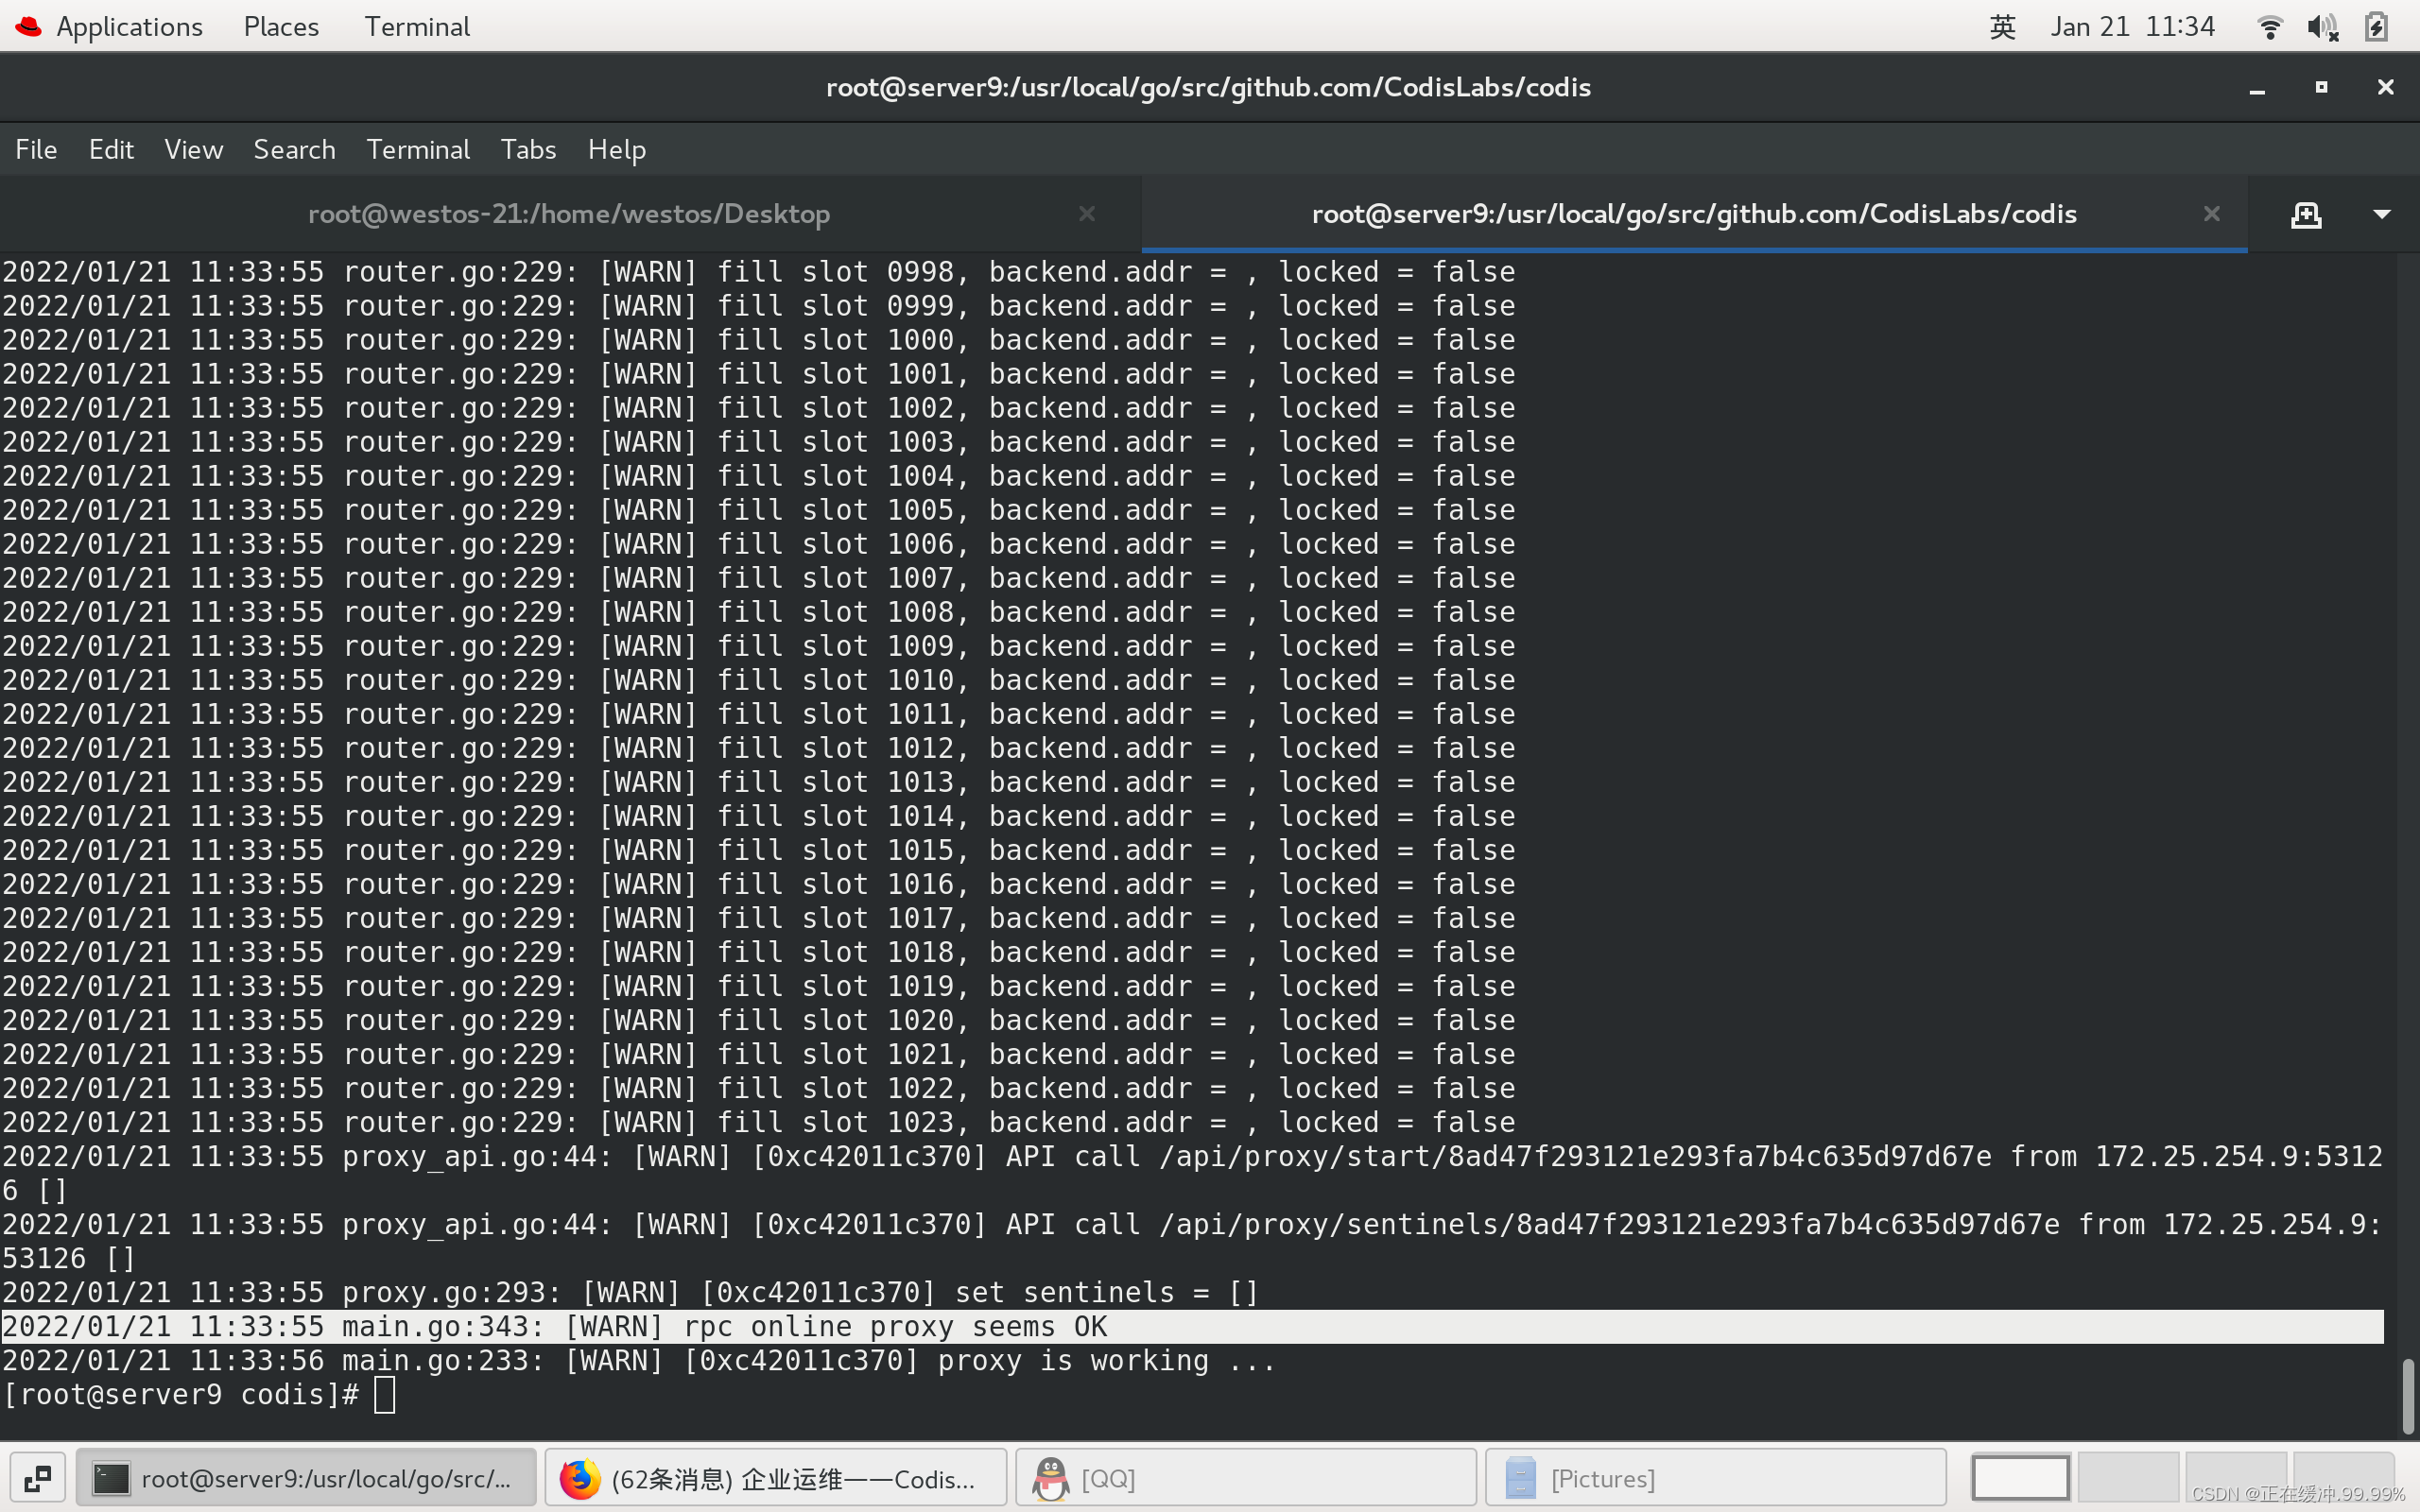Expand the Places menu
The image size is (2420, 1512).
point(281,26)
